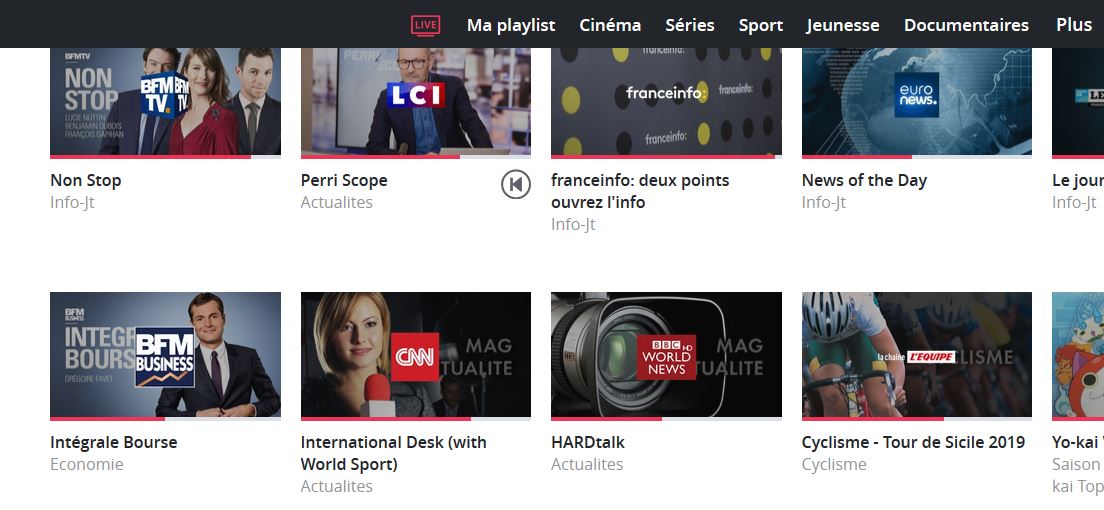Open the BFM Business Intégrale Bourse thumbnail
1104x510 pixels.
tap(165, 354)
